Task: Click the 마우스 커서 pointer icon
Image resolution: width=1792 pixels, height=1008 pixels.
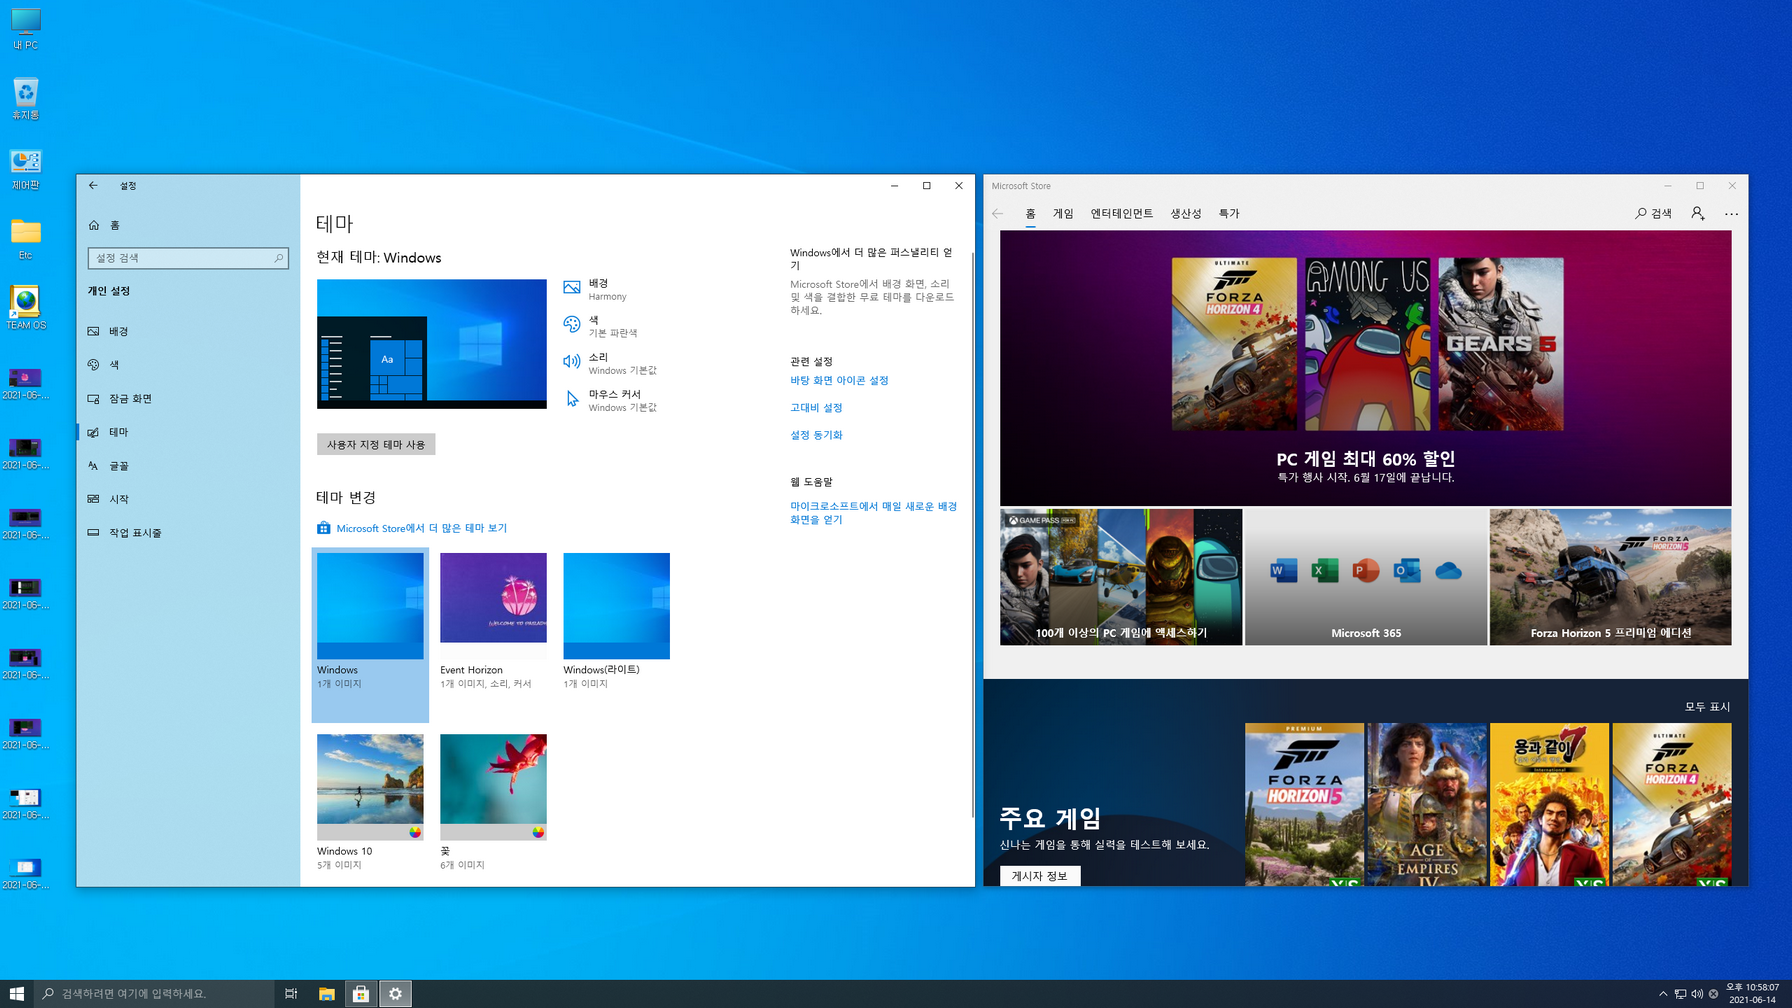Action: point(572,399)
